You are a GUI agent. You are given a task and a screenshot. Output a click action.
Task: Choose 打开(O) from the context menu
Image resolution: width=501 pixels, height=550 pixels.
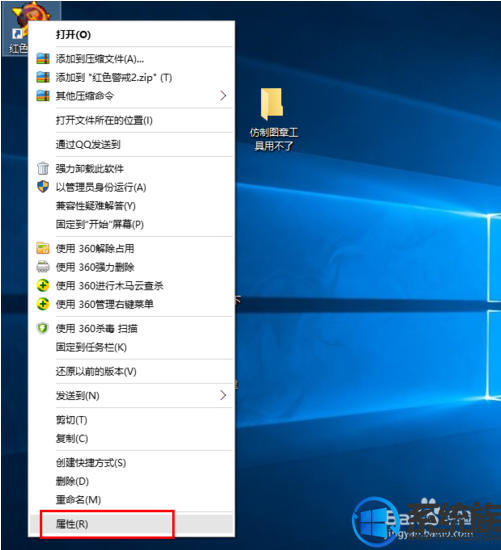click(131, 34)
